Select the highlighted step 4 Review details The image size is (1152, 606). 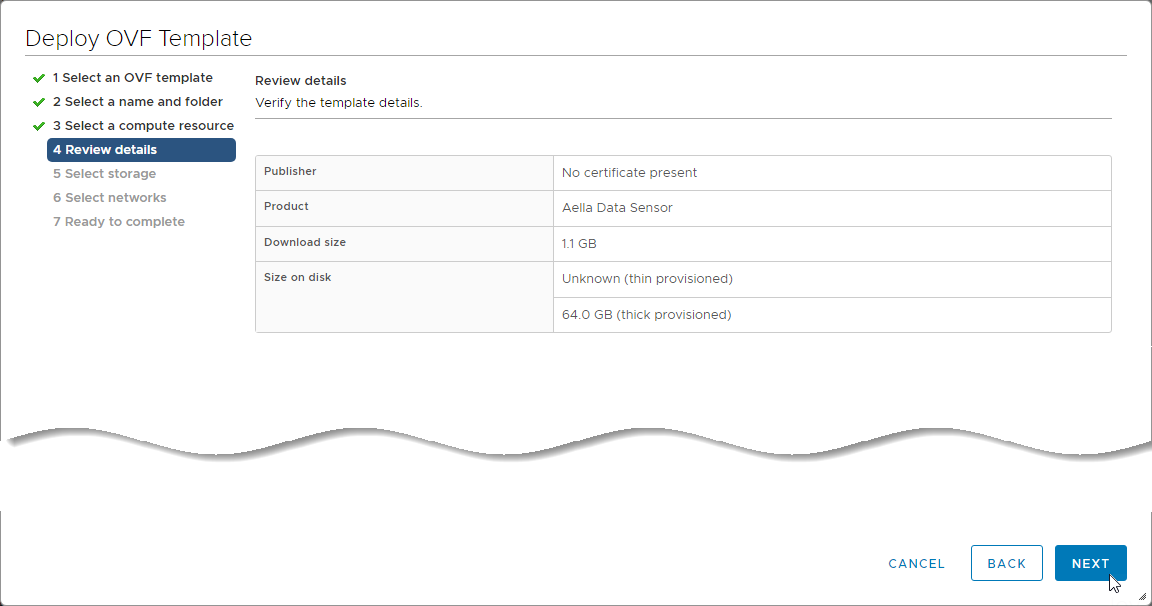pyautogui.click(x=141, y=150)
